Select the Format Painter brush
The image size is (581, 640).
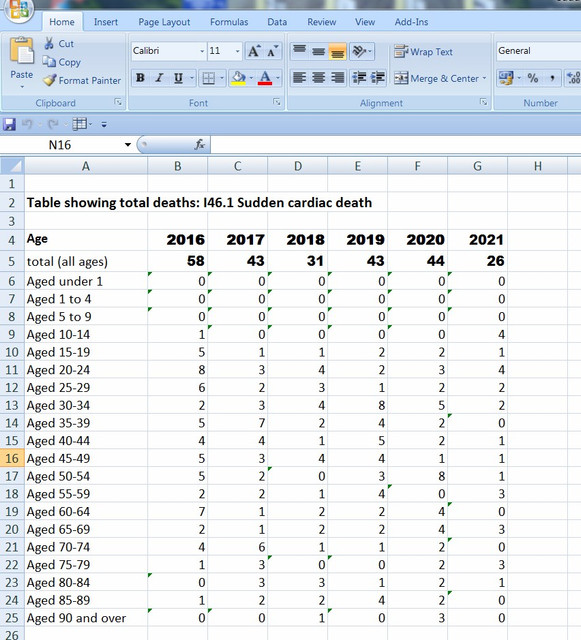(x=49, y=80)
